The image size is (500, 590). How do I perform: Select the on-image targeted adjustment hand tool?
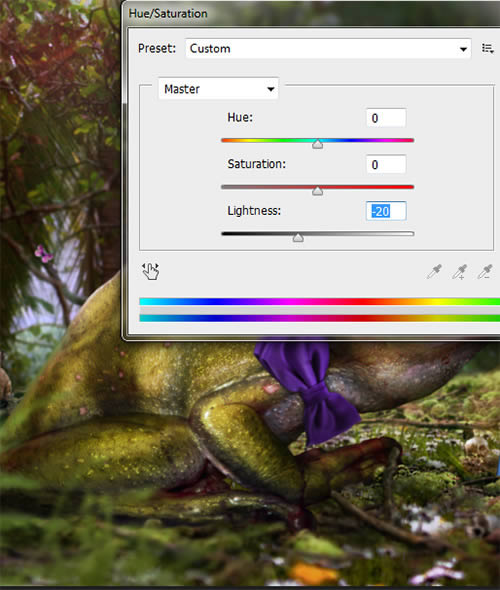coord(150,271)
